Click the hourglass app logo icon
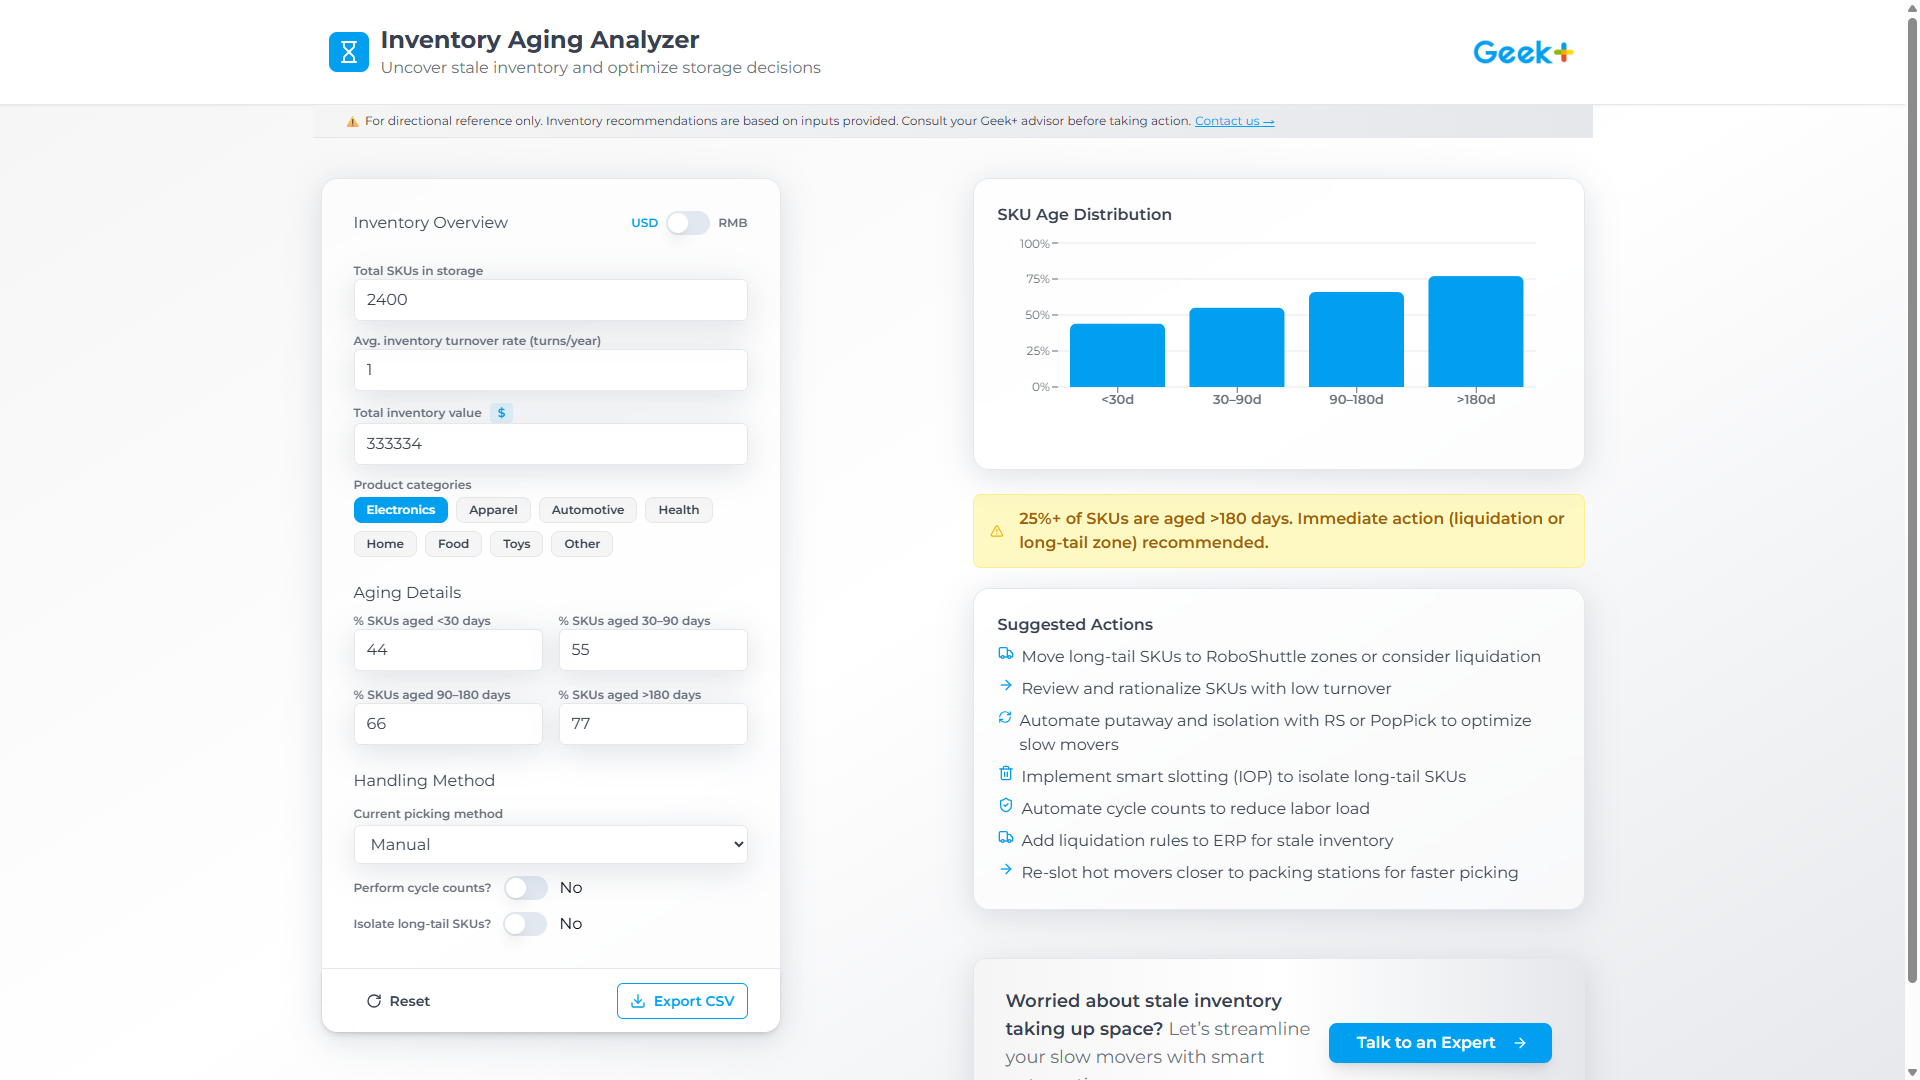Screen dimensions: 1920x1080 (348, 52)
